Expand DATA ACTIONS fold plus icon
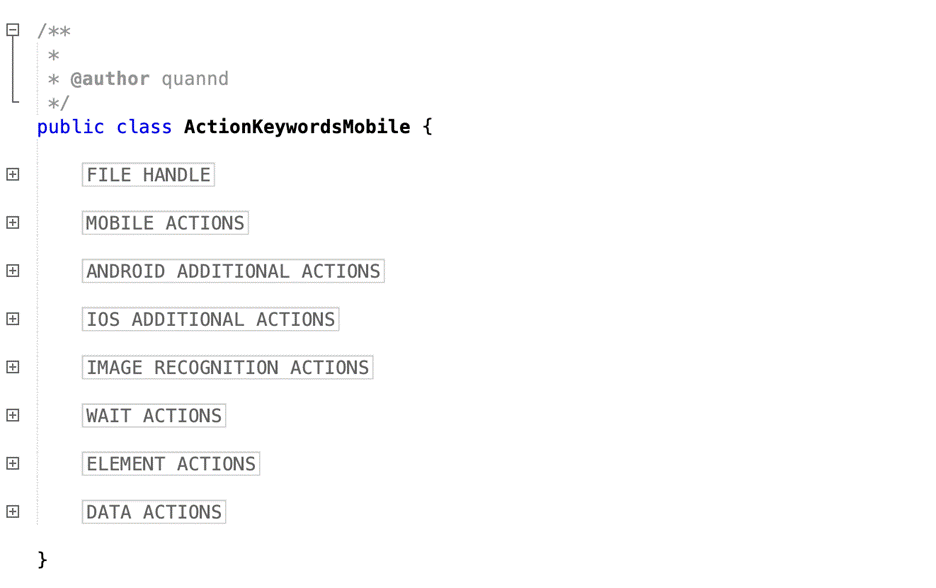 click(13, 512)
